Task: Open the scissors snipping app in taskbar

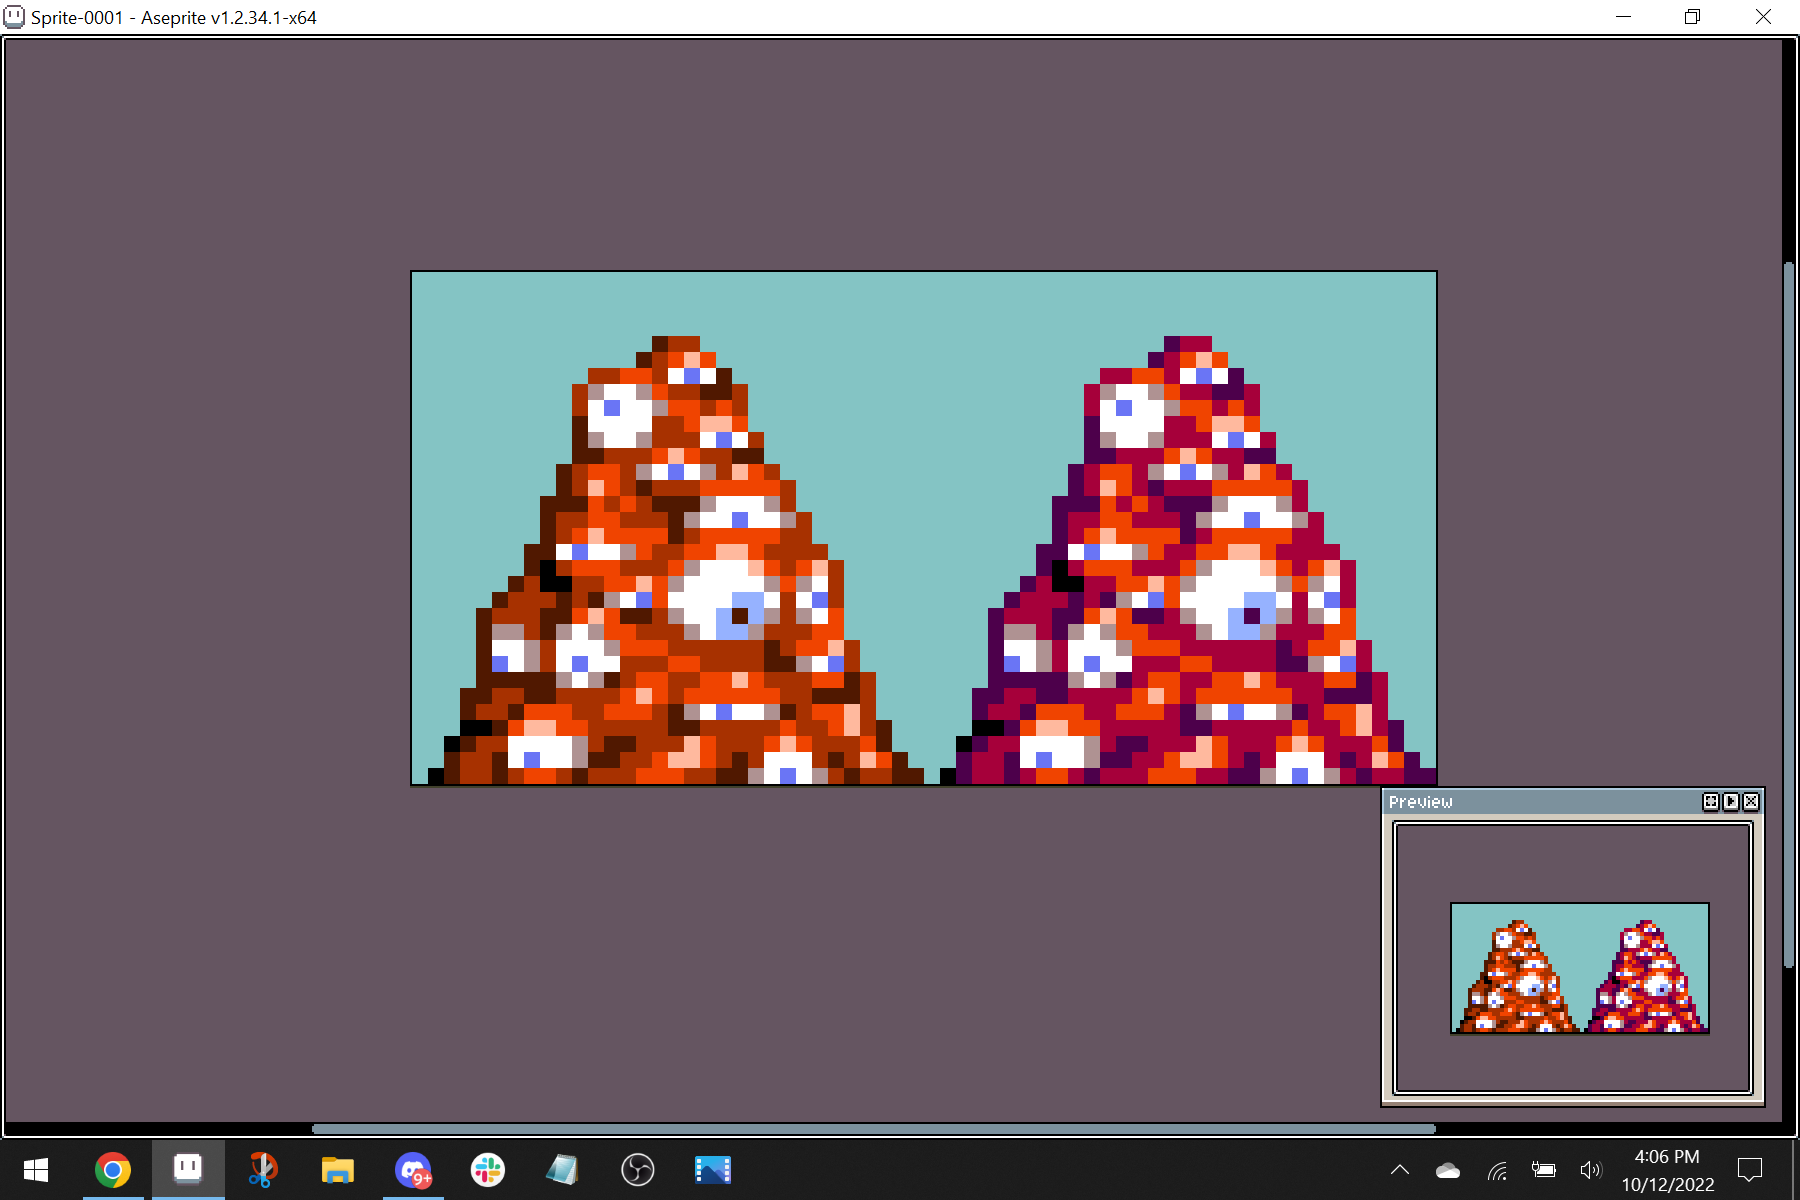Action: (x=262, y=1170)
